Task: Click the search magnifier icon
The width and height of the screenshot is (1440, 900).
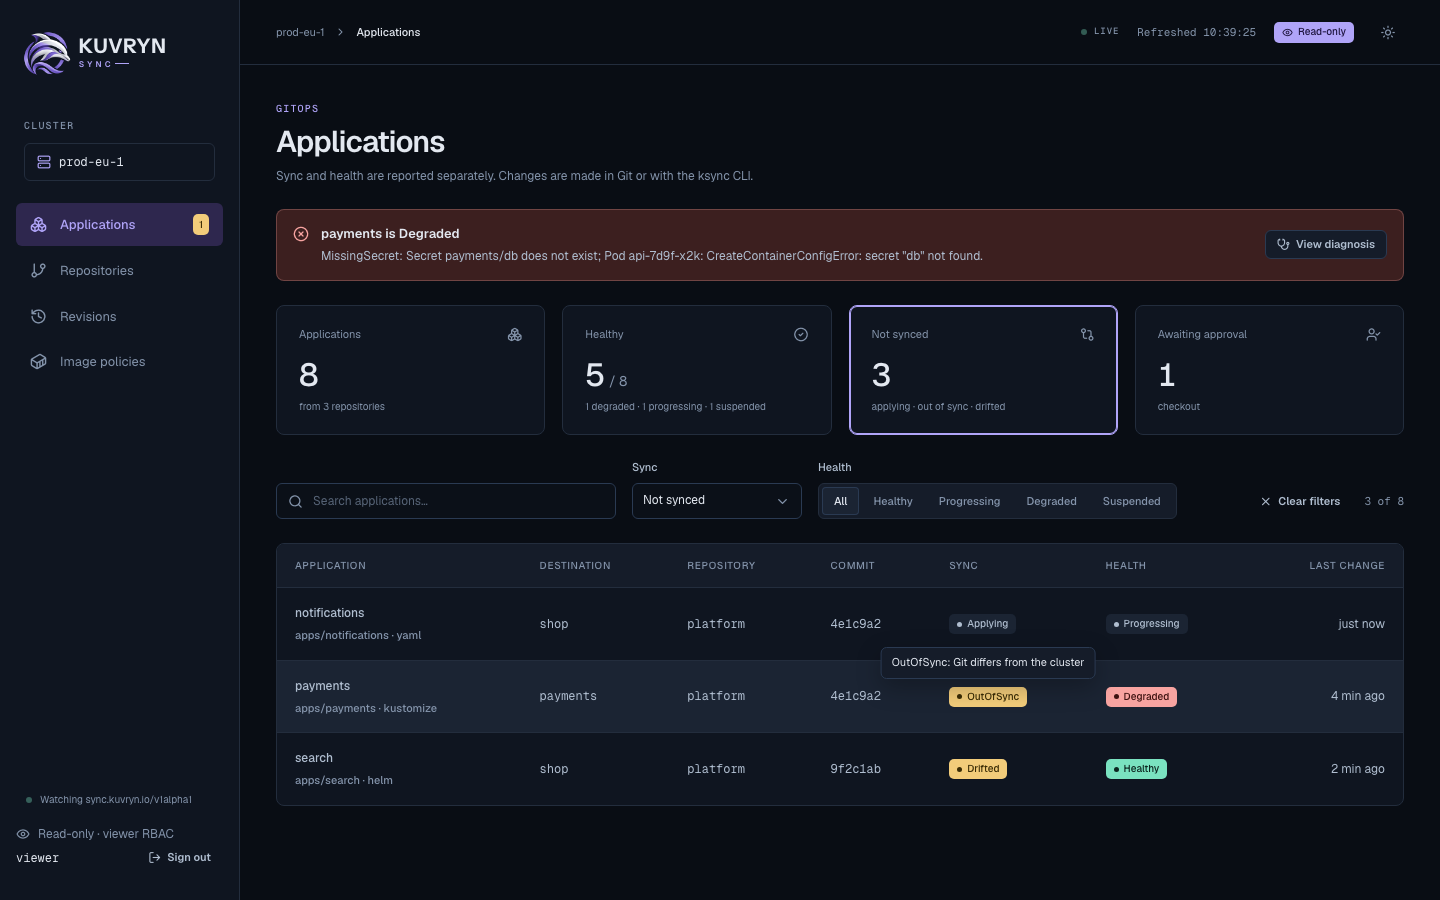Action: click(296, 502)
